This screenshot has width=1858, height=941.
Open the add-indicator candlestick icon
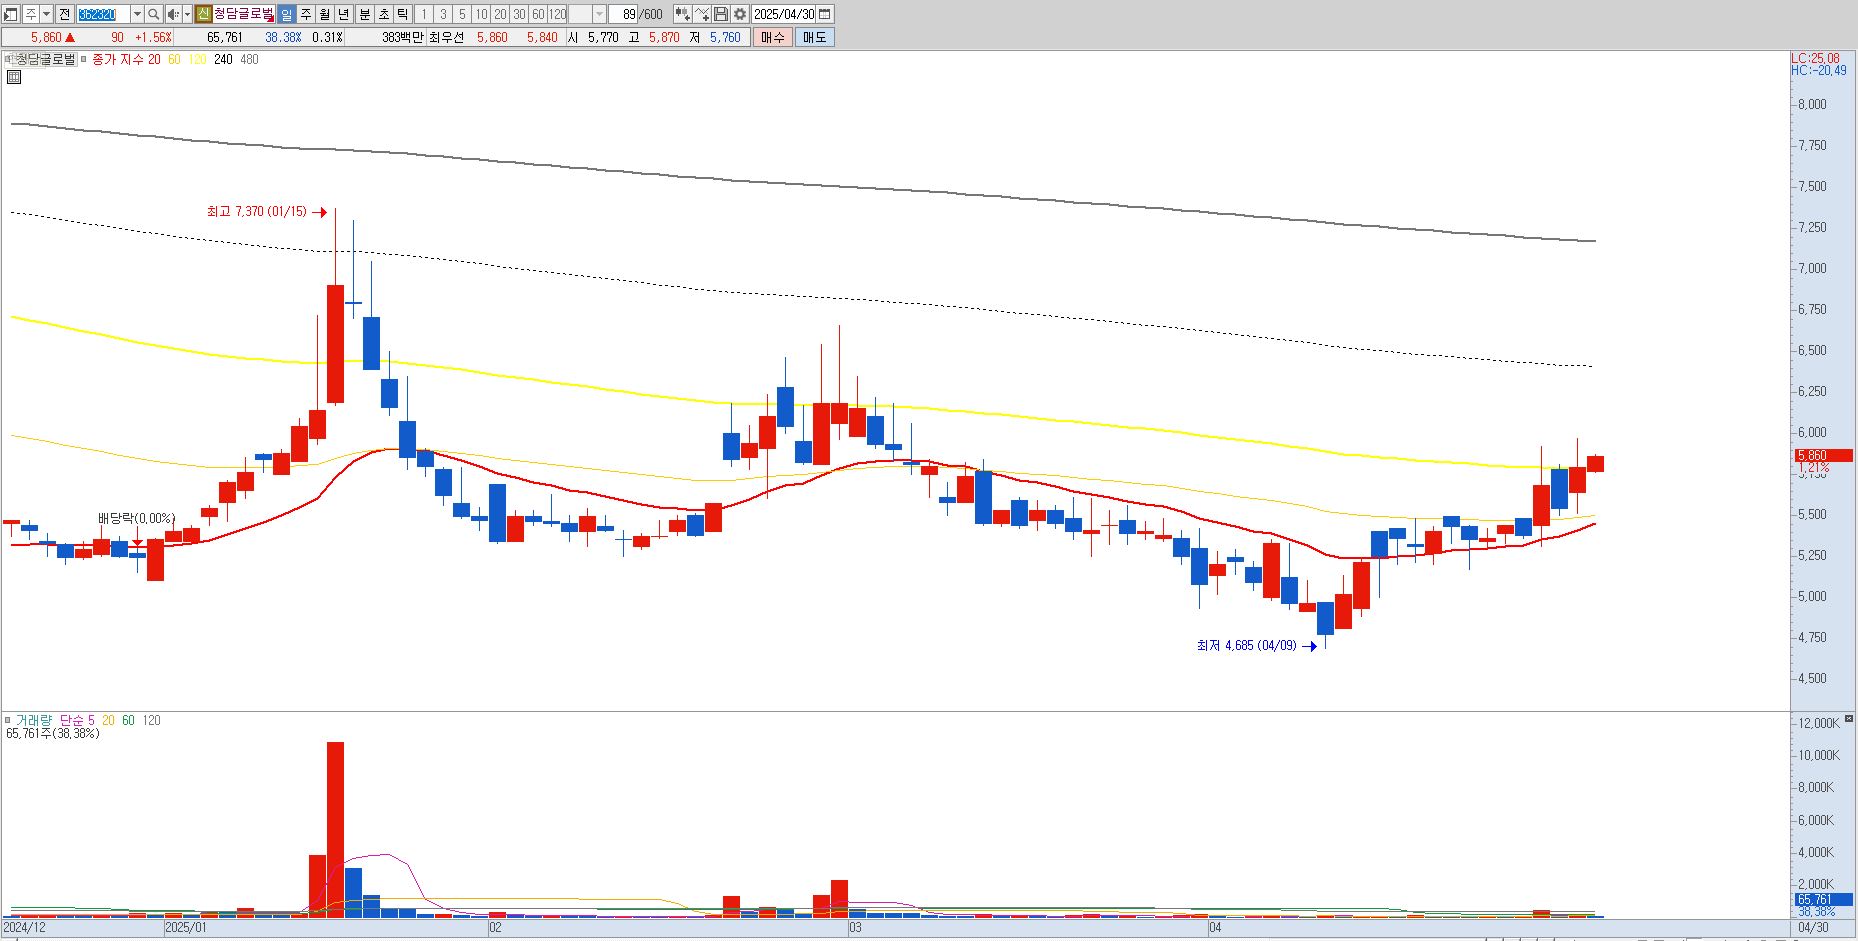click(682, 14)
